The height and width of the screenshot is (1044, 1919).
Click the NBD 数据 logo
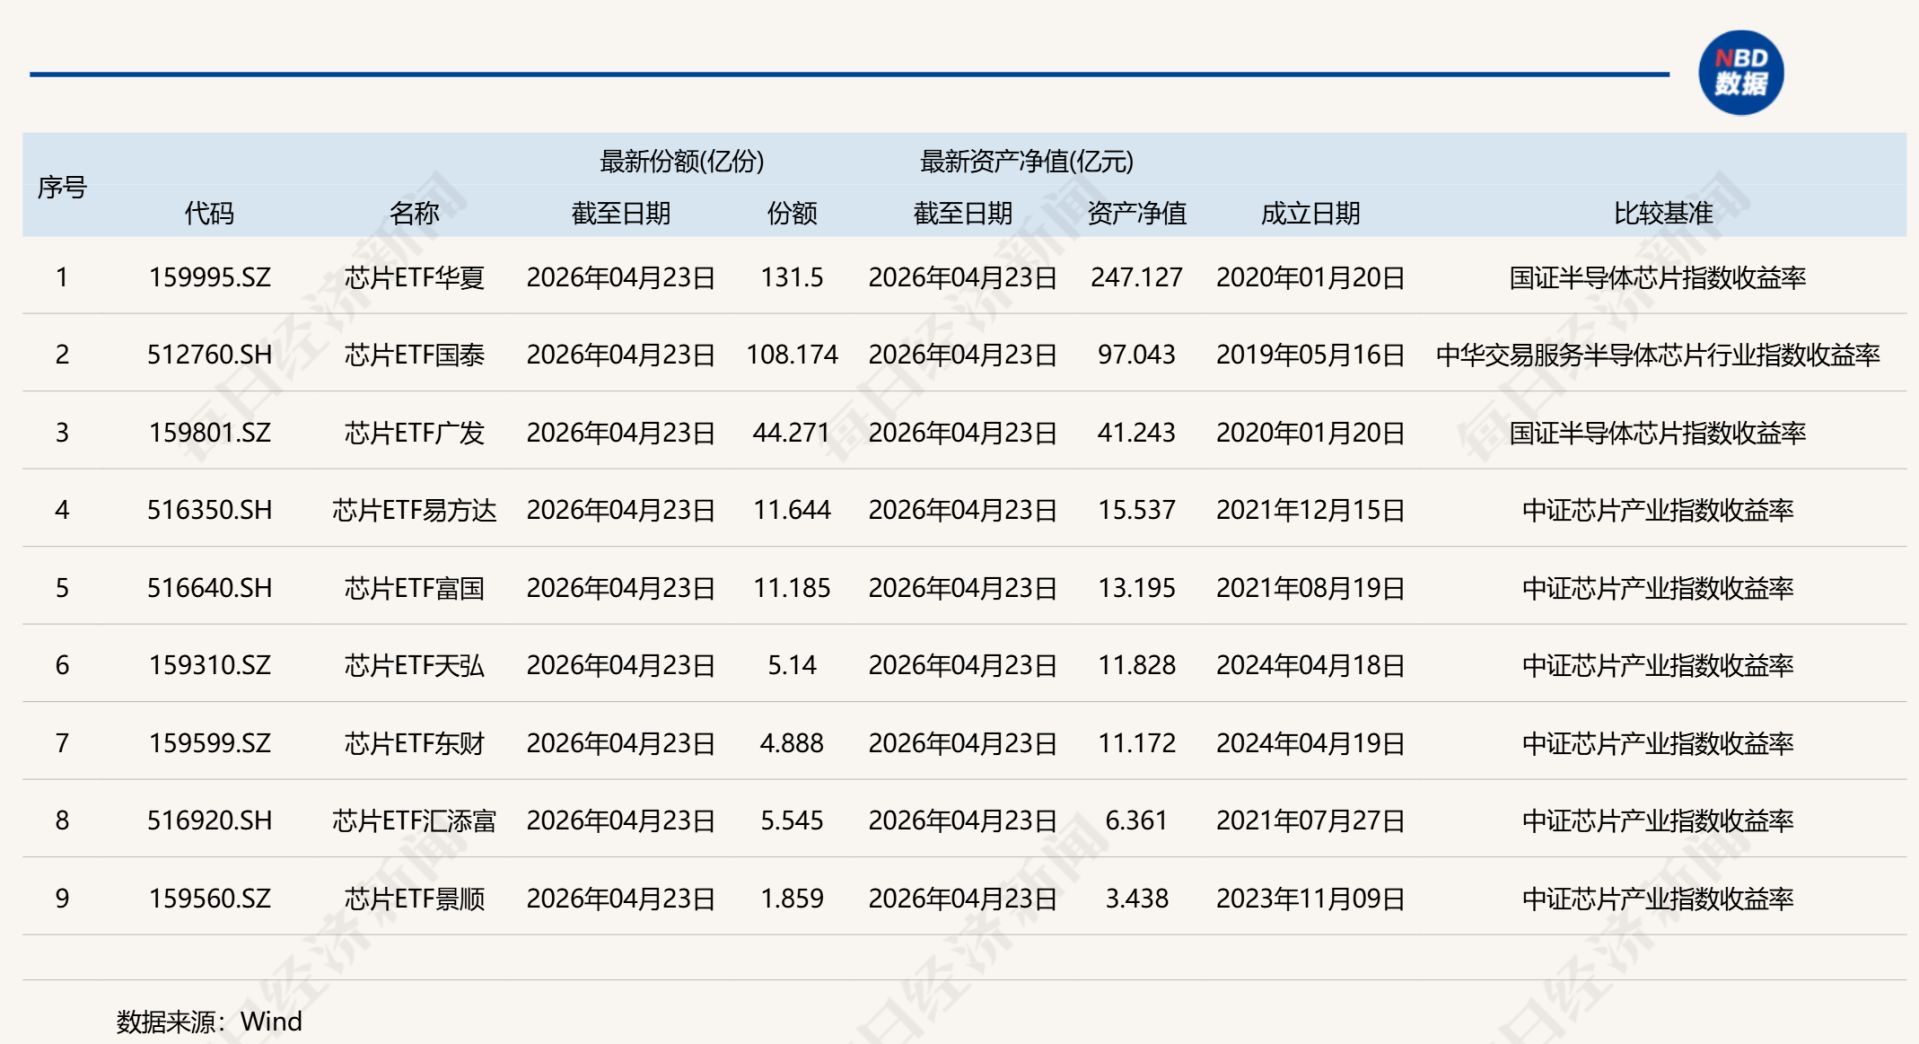tap(1741, 73)
